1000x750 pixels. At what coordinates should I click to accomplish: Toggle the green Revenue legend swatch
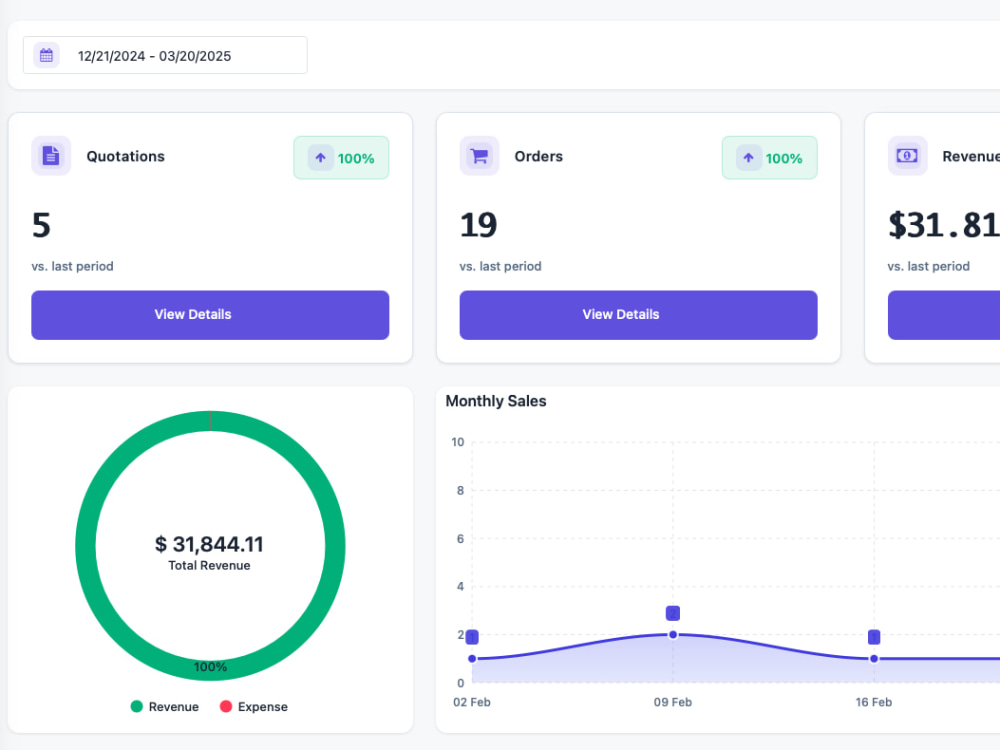(x=136, y=706)
